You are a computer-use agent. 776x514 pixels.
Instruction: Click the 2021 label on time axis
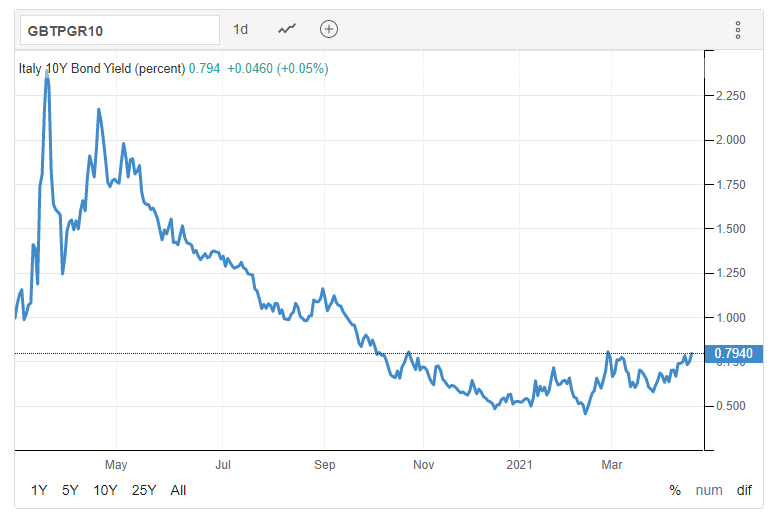coord(519,465)
